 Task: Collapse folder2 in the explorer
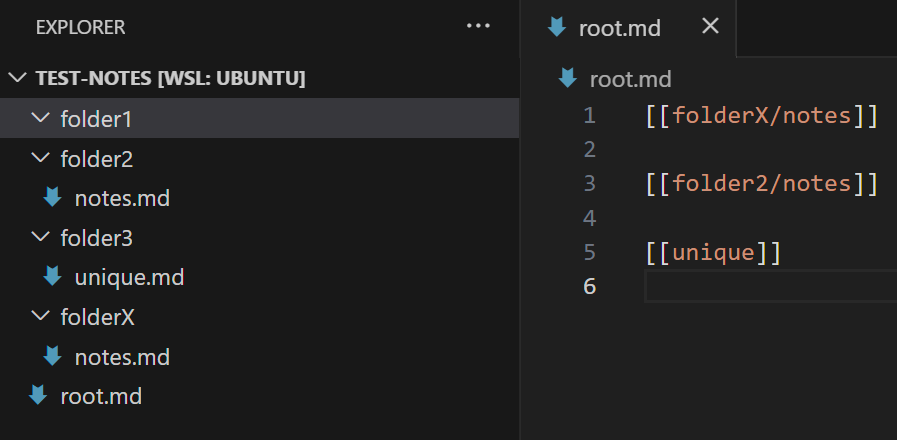[x=40, y=157]
